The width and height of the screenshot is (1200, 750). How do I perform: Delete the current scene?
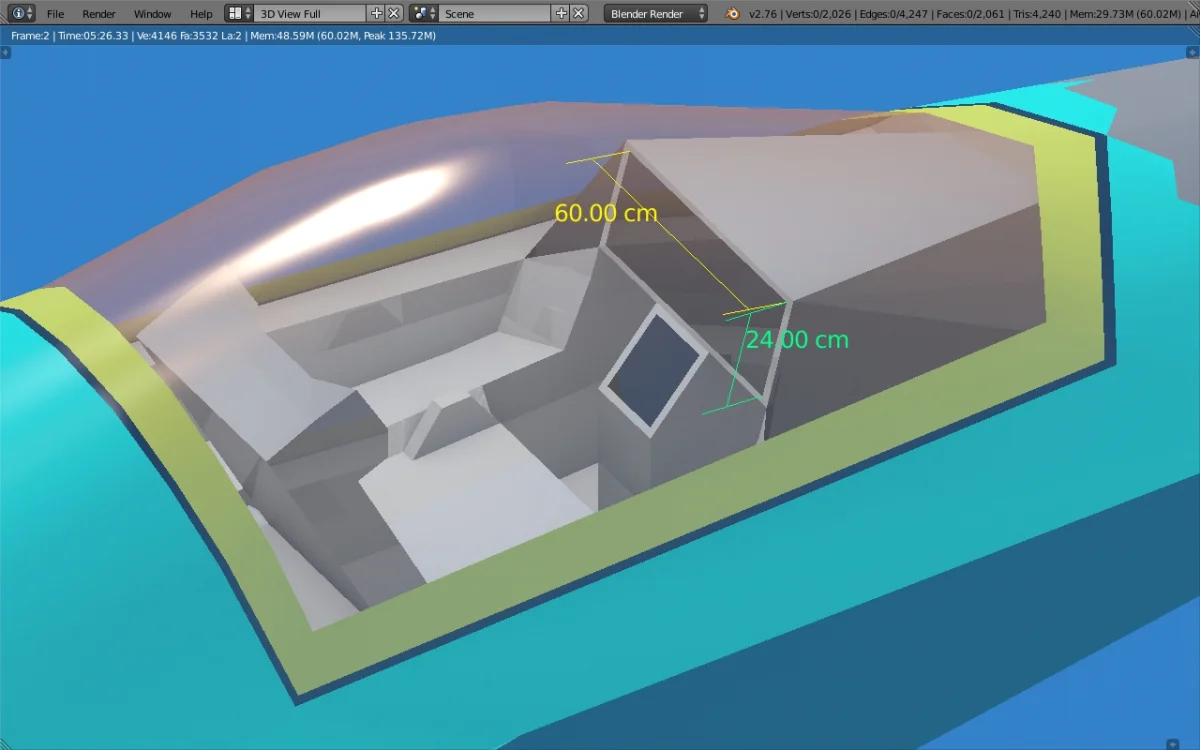click(579, 14)
